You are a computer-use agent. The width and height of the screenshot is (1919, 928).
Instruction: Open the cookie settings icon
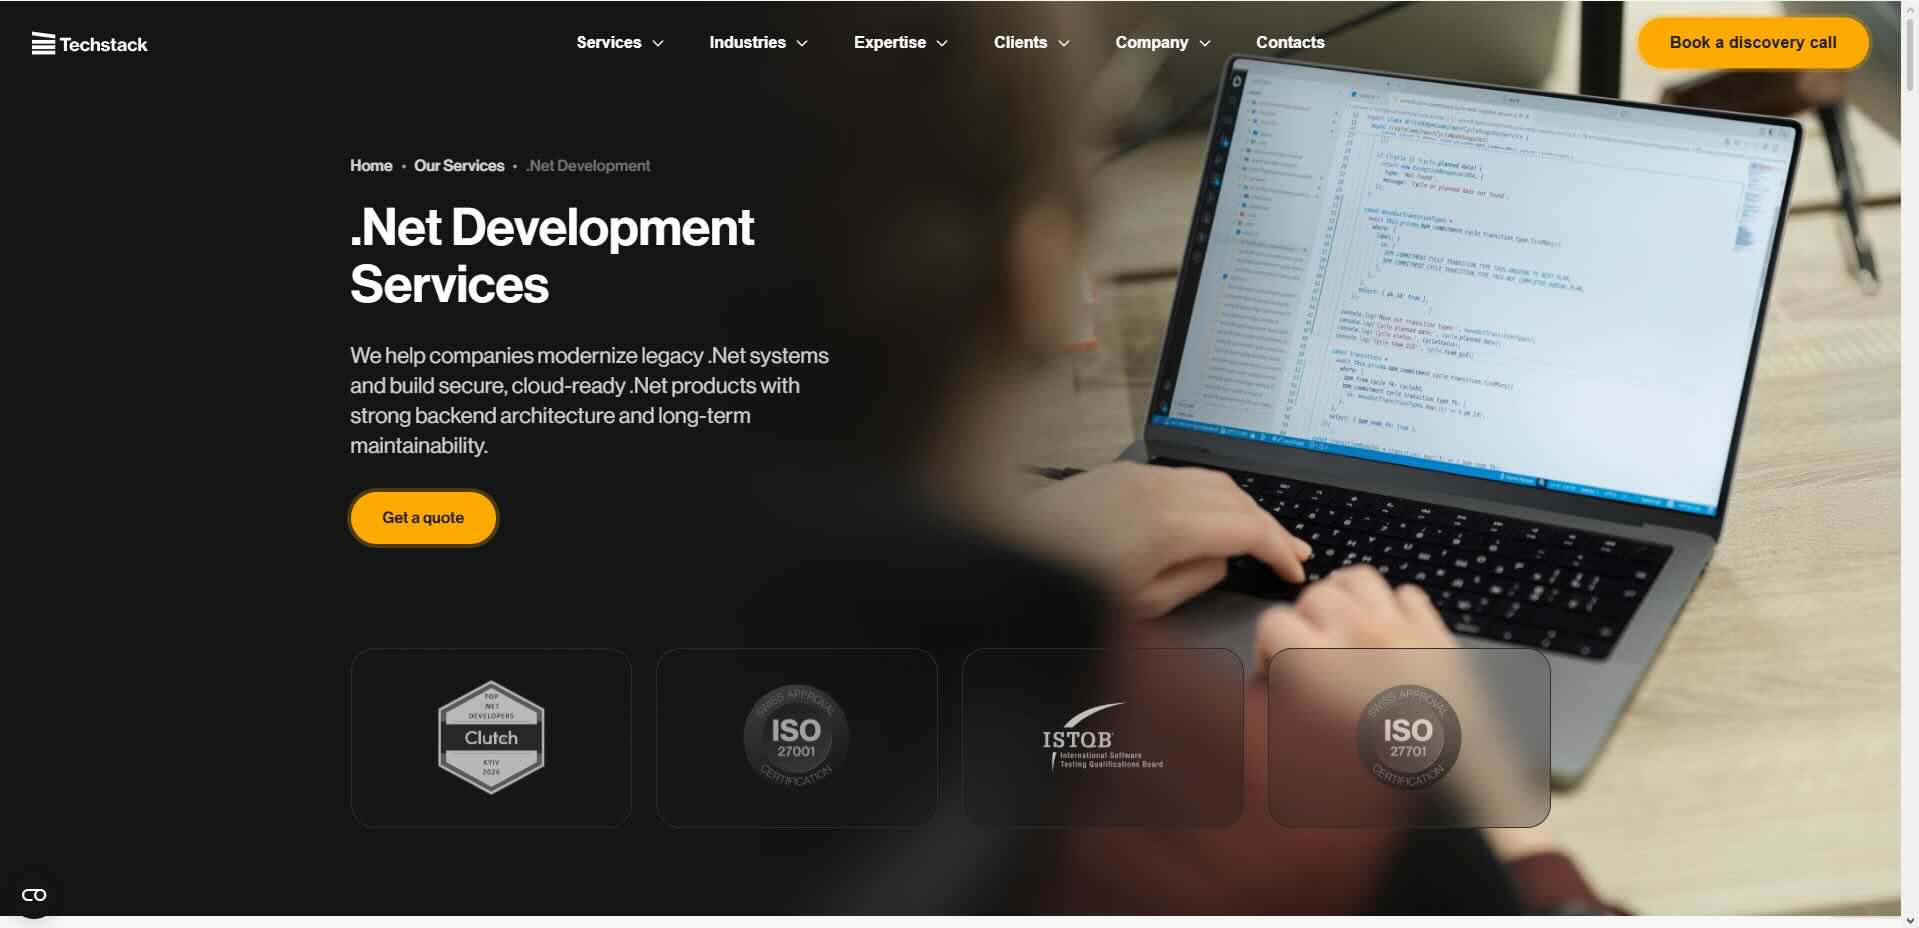[x=34, y=895]
